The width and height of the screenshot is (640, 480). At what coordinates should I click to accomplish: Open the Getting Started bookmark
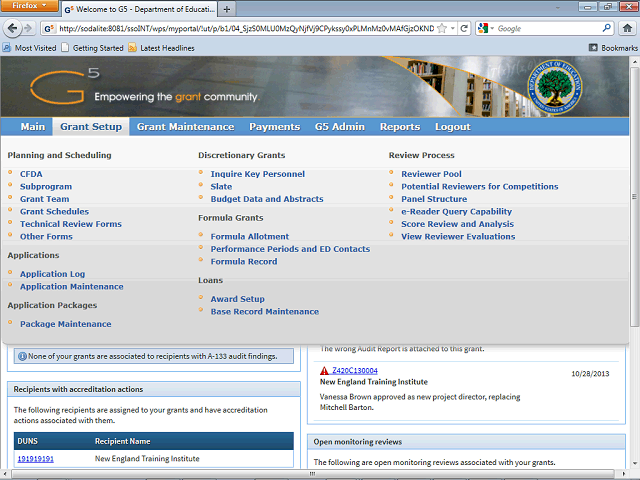[x=93, y=48]
